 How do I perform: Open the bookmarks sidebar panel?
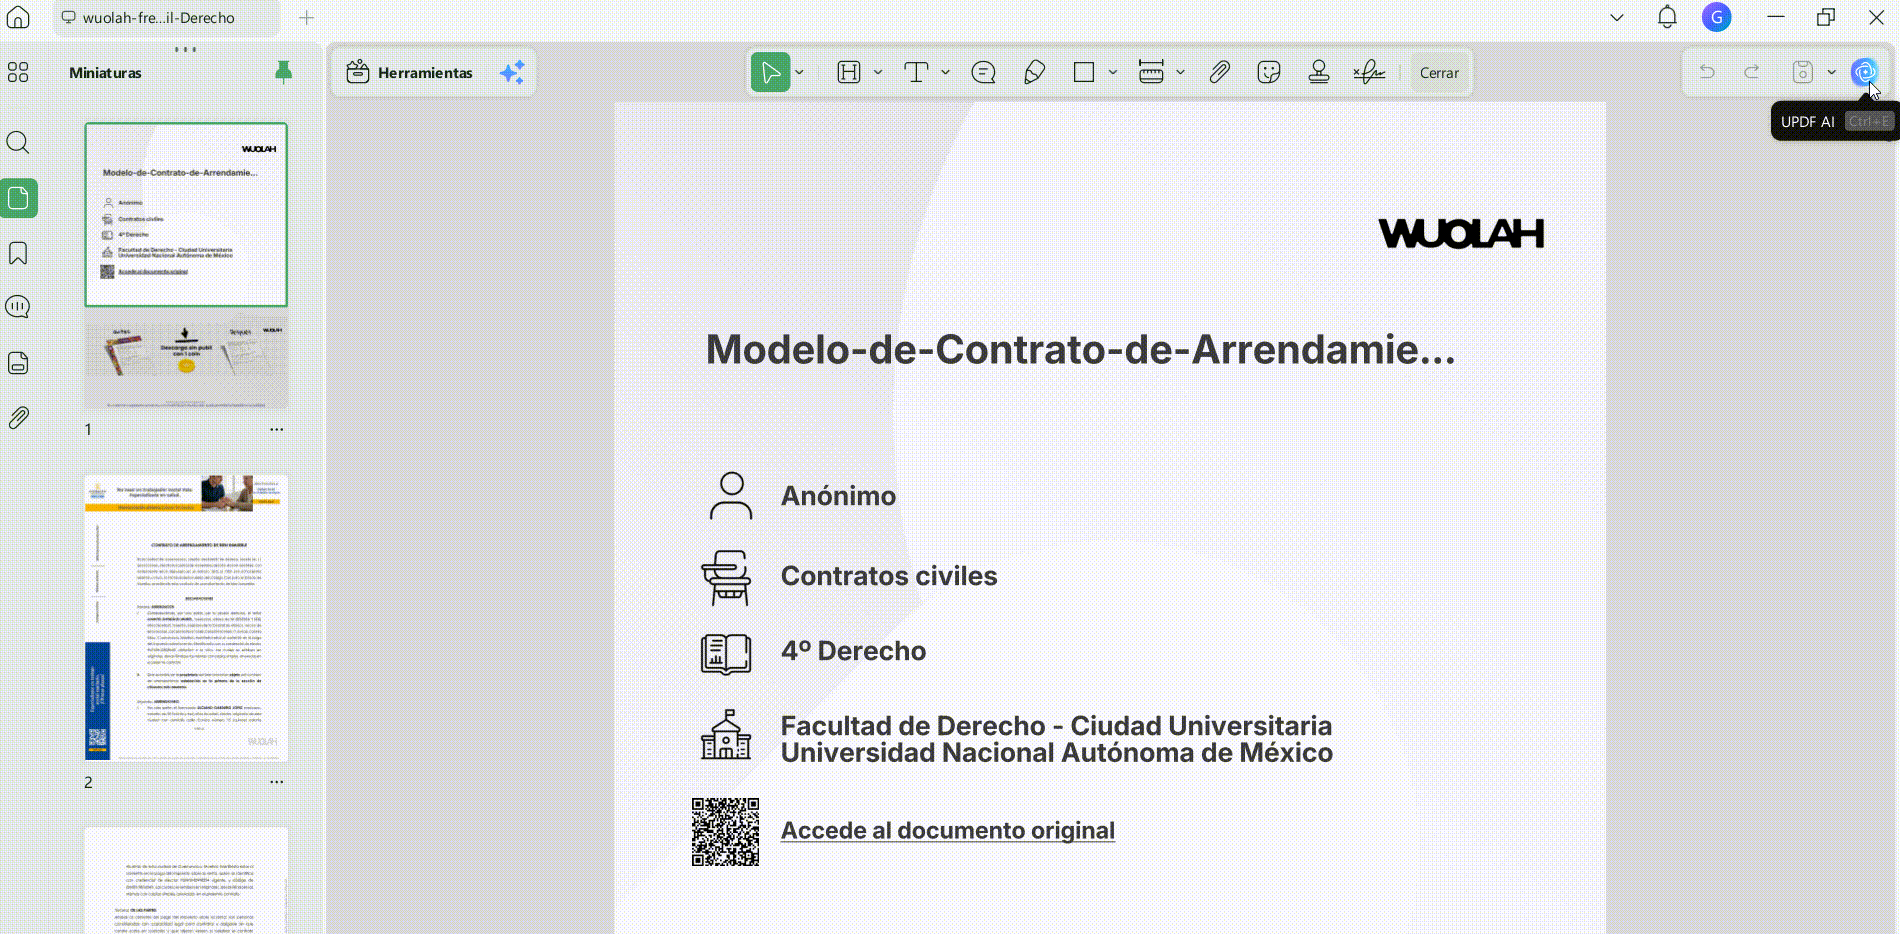(18, 253)
